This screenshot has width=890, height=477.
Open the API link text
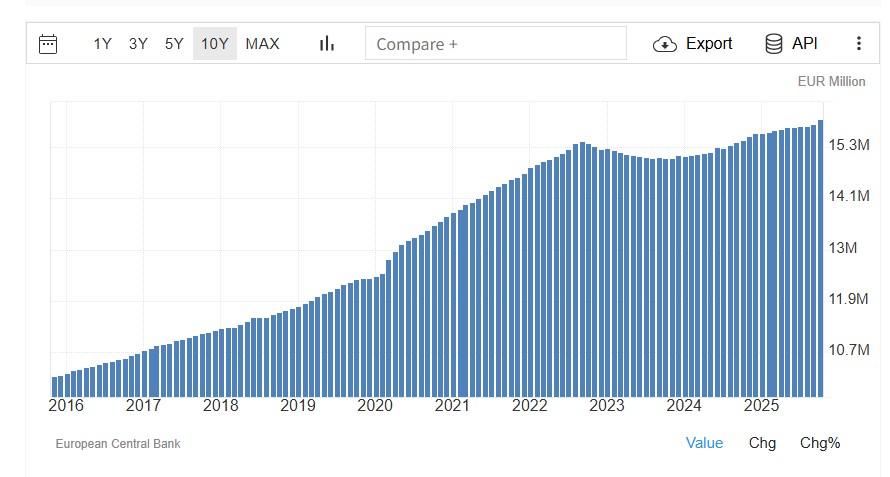tap(805, 44)
